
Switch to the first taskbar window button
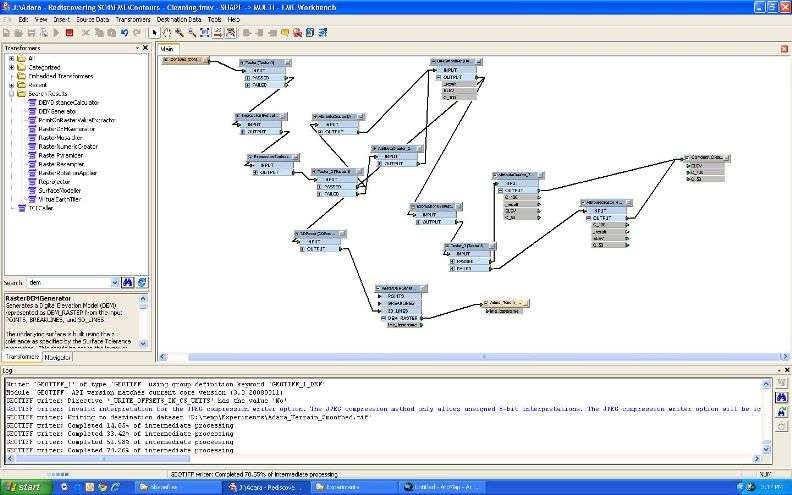178,487
